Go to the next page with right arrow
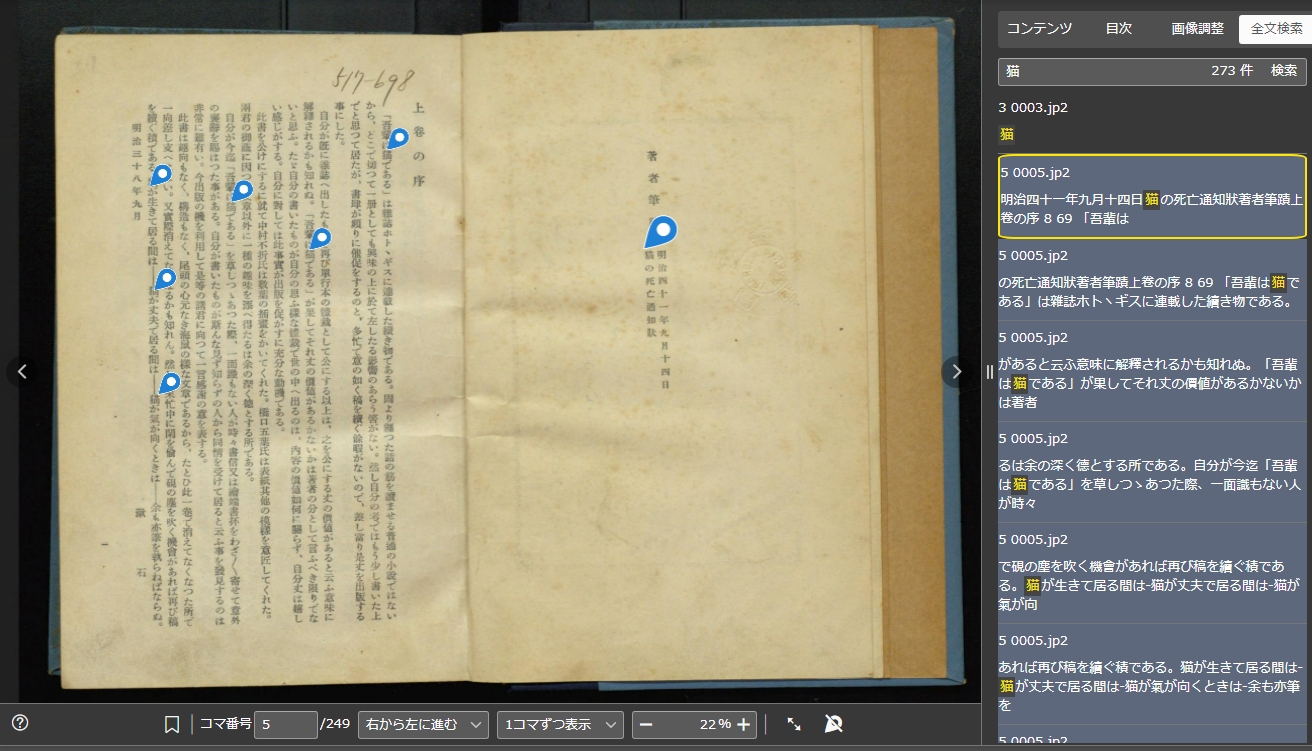Screen dimensions: 1312x751 point(957,371)
